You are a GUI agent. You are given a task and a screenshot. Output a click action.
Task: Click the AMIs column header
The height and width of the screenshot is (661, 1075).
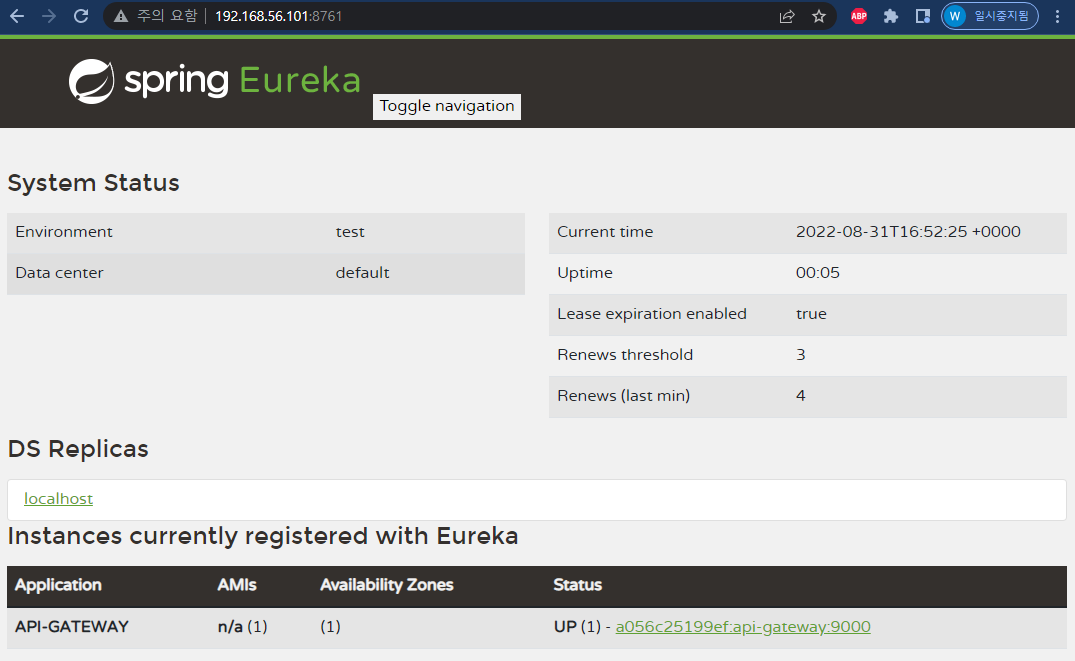[237, 585]
